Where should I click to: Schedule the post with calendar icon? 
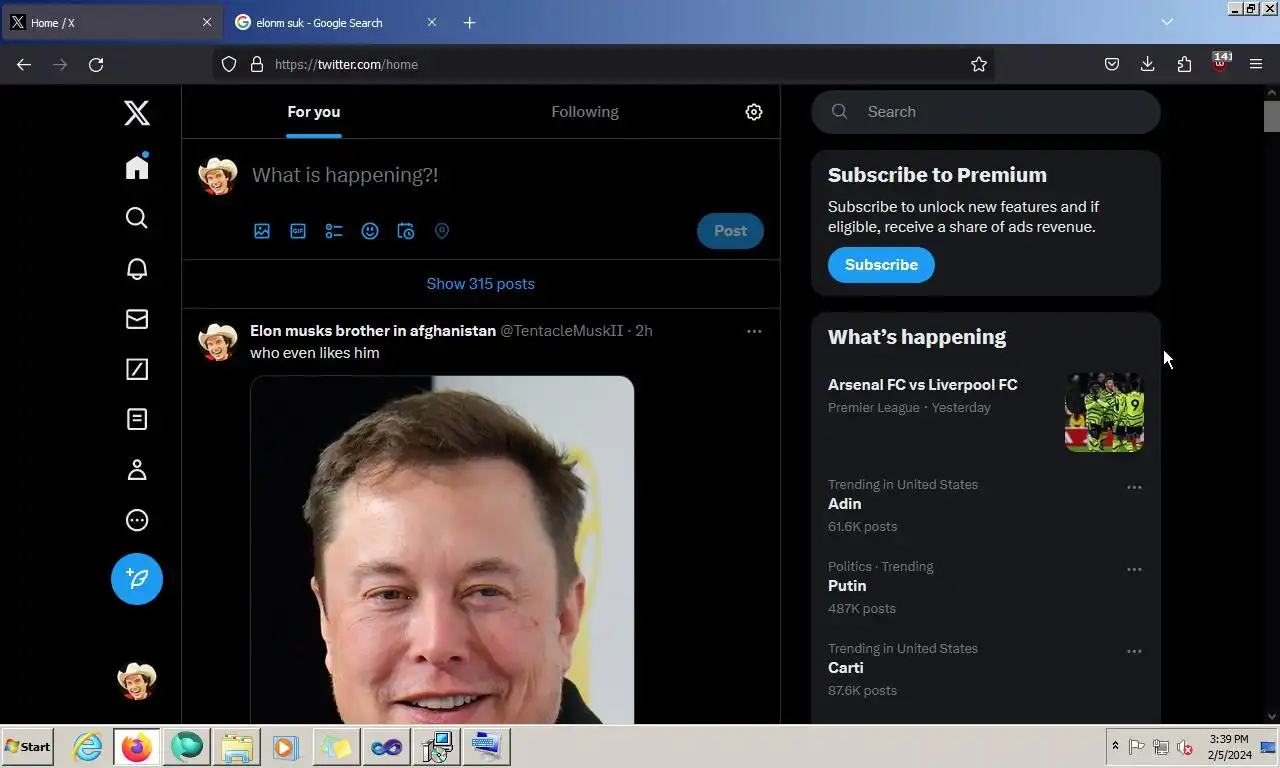click(x=406, y=231)
